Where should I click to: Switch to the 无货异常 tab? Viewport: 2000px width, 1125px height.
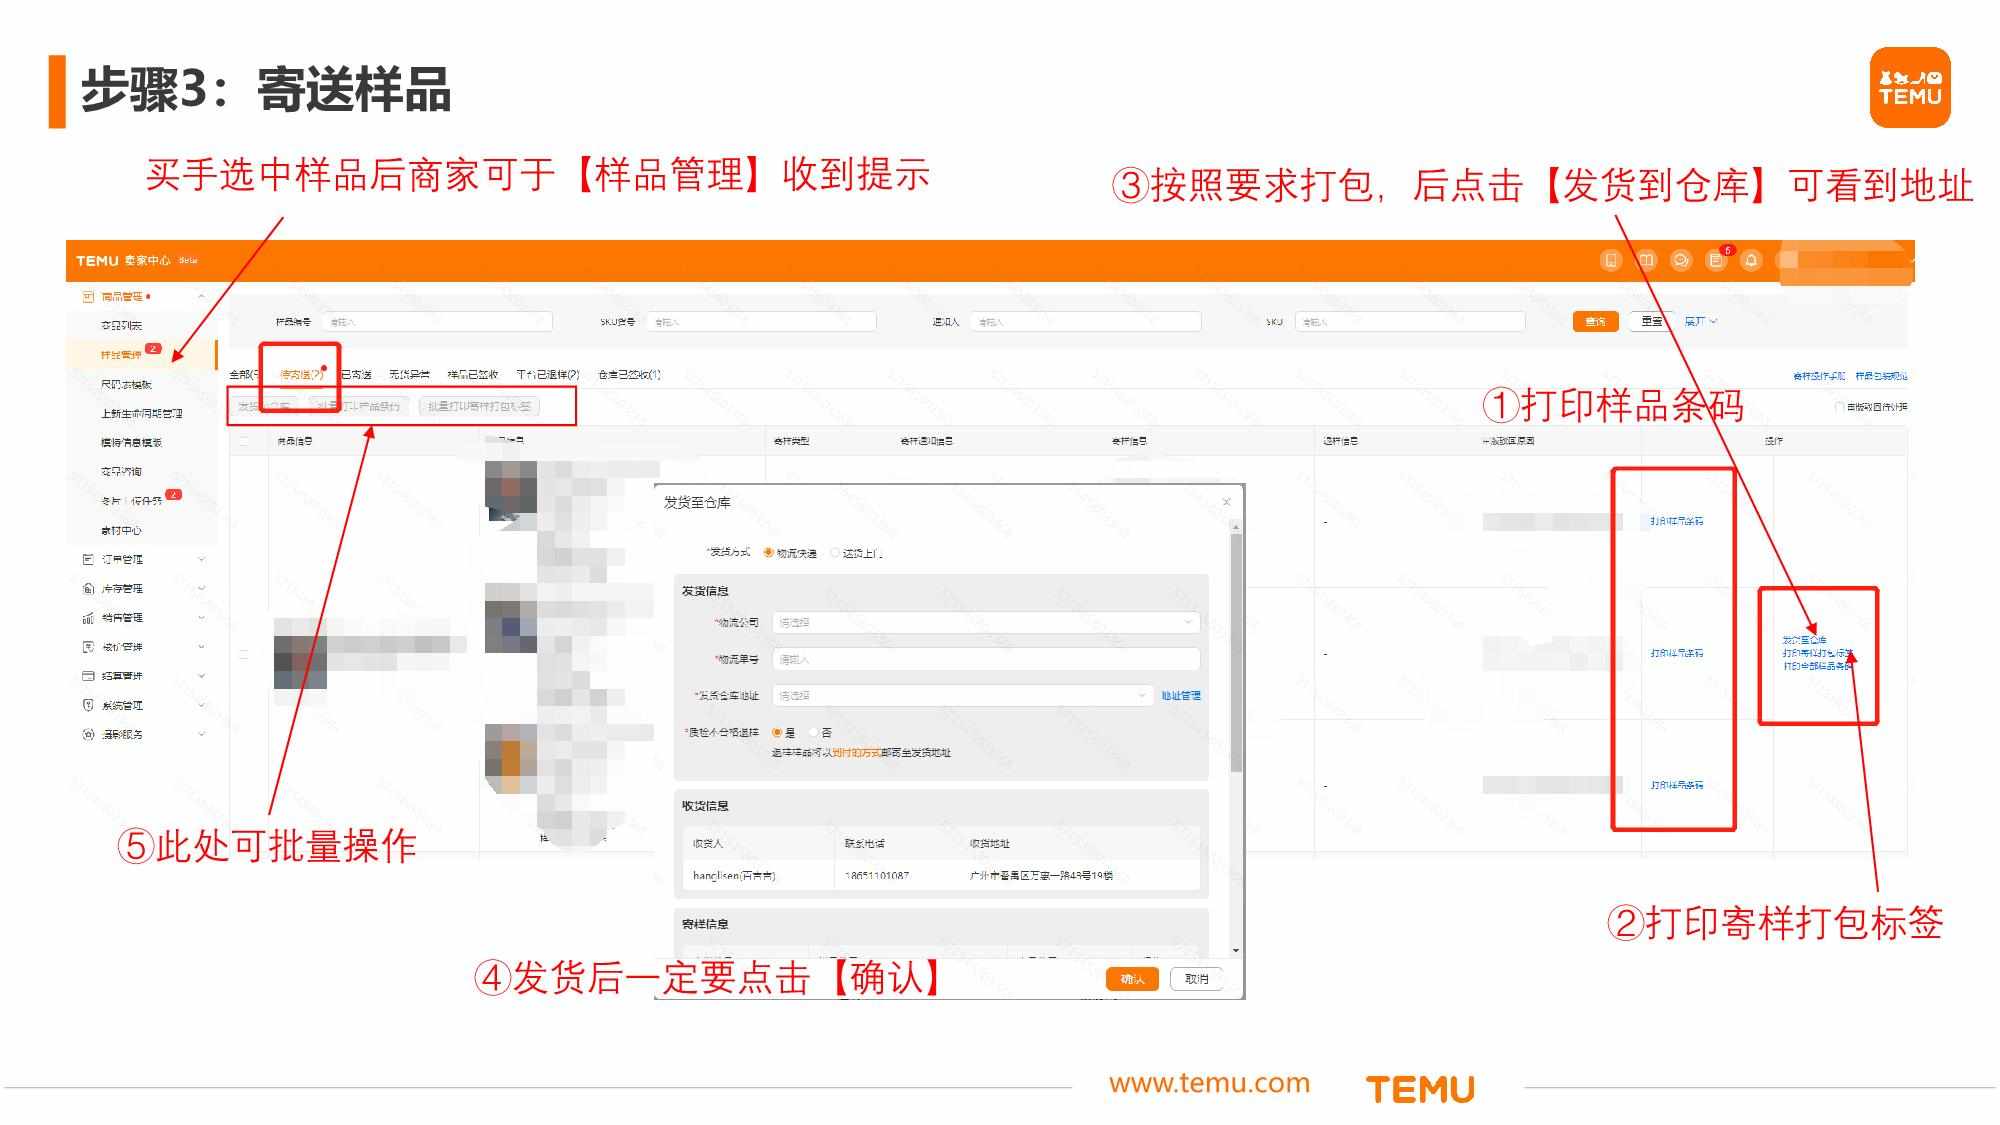409,375
